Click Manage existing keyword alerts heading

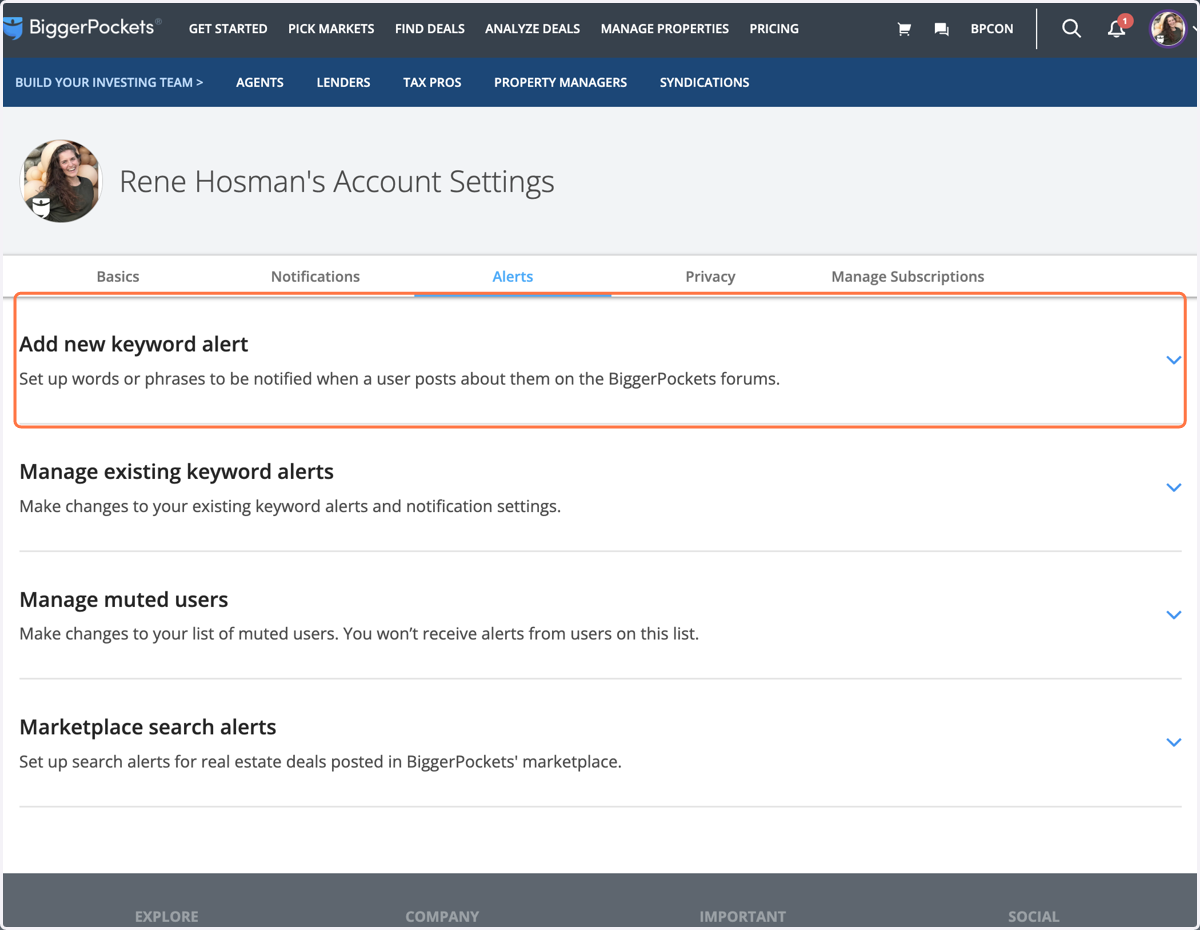point(177,471)
